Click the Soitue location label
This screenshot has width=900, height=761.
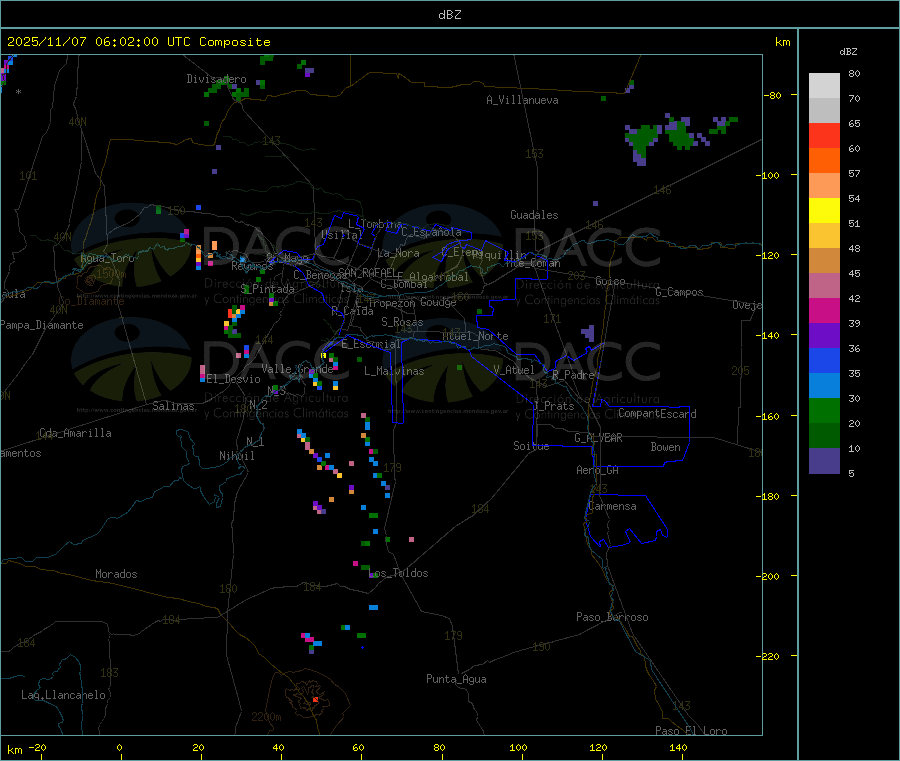pyautogui.click(x=531, y=446)
